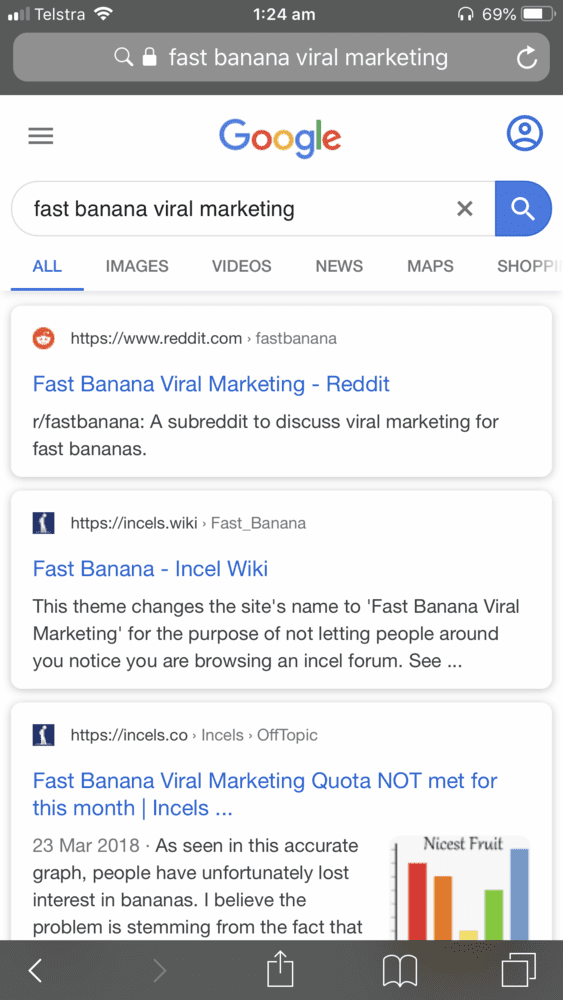Image resolution: width=563 pixels, height=1000 pixels.
Task: Open Fast Banana Viral Marketing - Reddit result
Action: point(211,384)
